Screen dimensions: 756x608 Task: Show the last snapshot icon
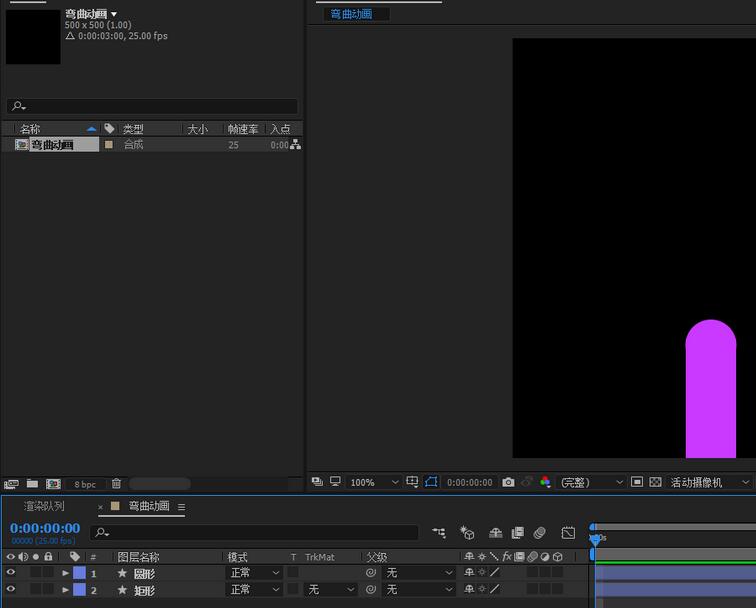(x=527, y=482)
